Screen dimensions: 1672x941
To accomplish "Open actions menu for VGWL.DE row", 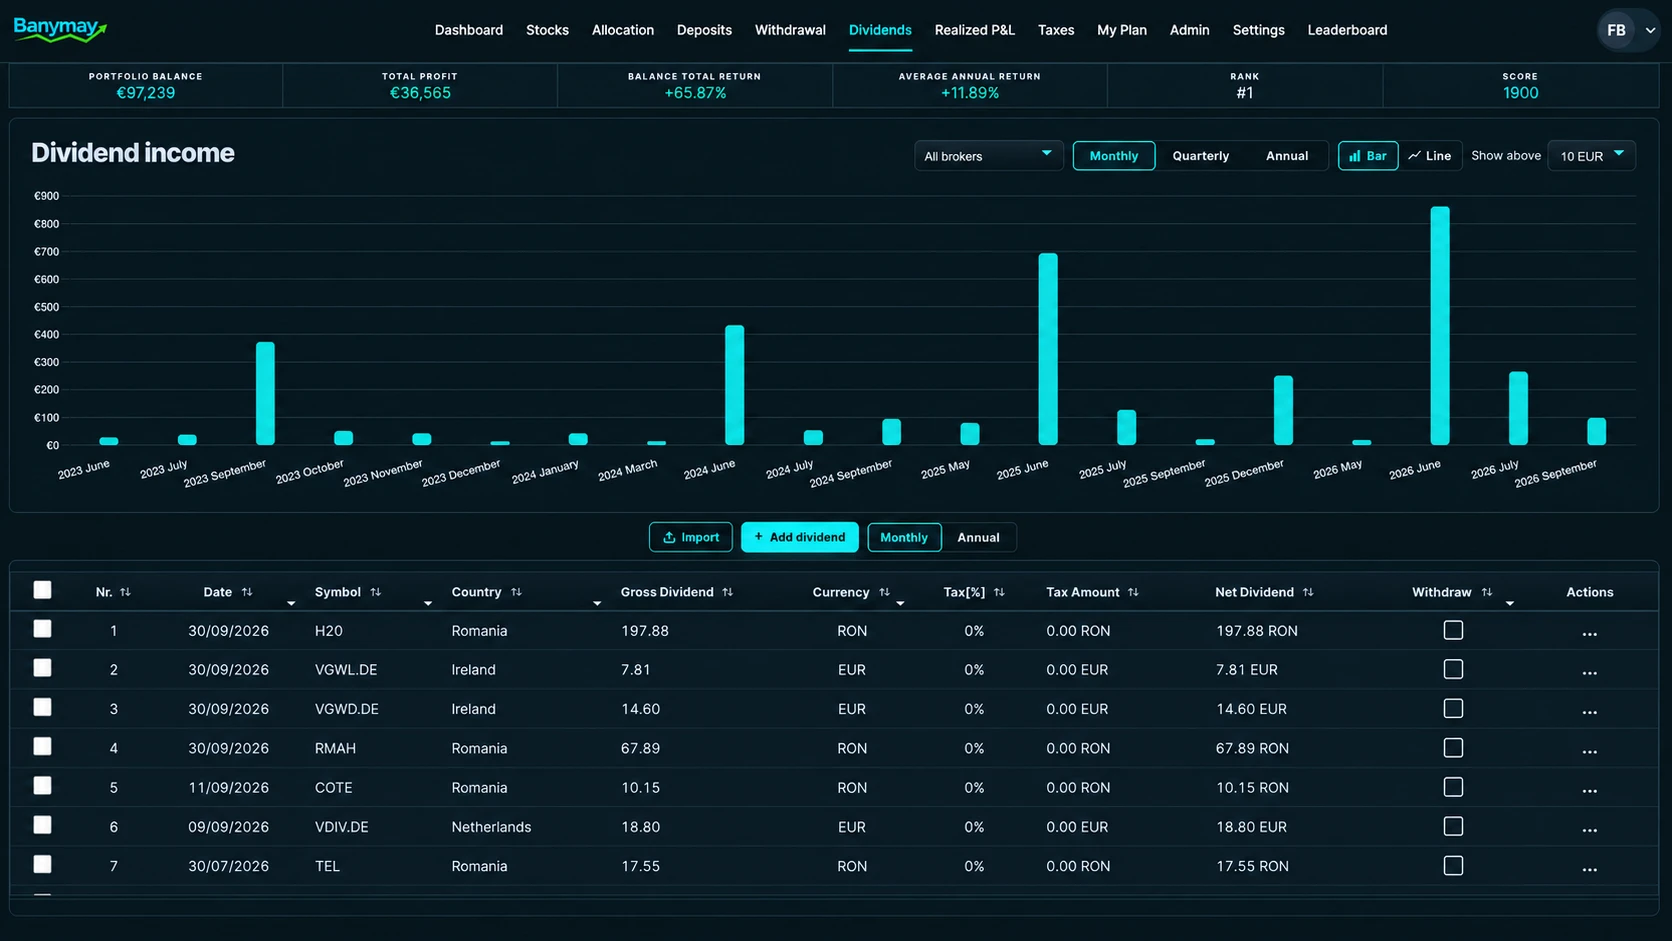I will (1589, 672).
